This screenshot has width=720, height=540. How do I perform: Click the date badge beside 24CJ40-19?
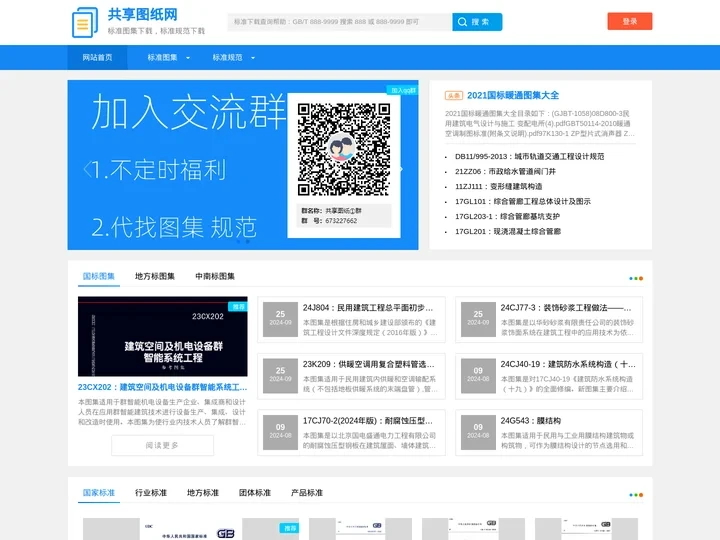pyautogui.click(x=478, y=376)
